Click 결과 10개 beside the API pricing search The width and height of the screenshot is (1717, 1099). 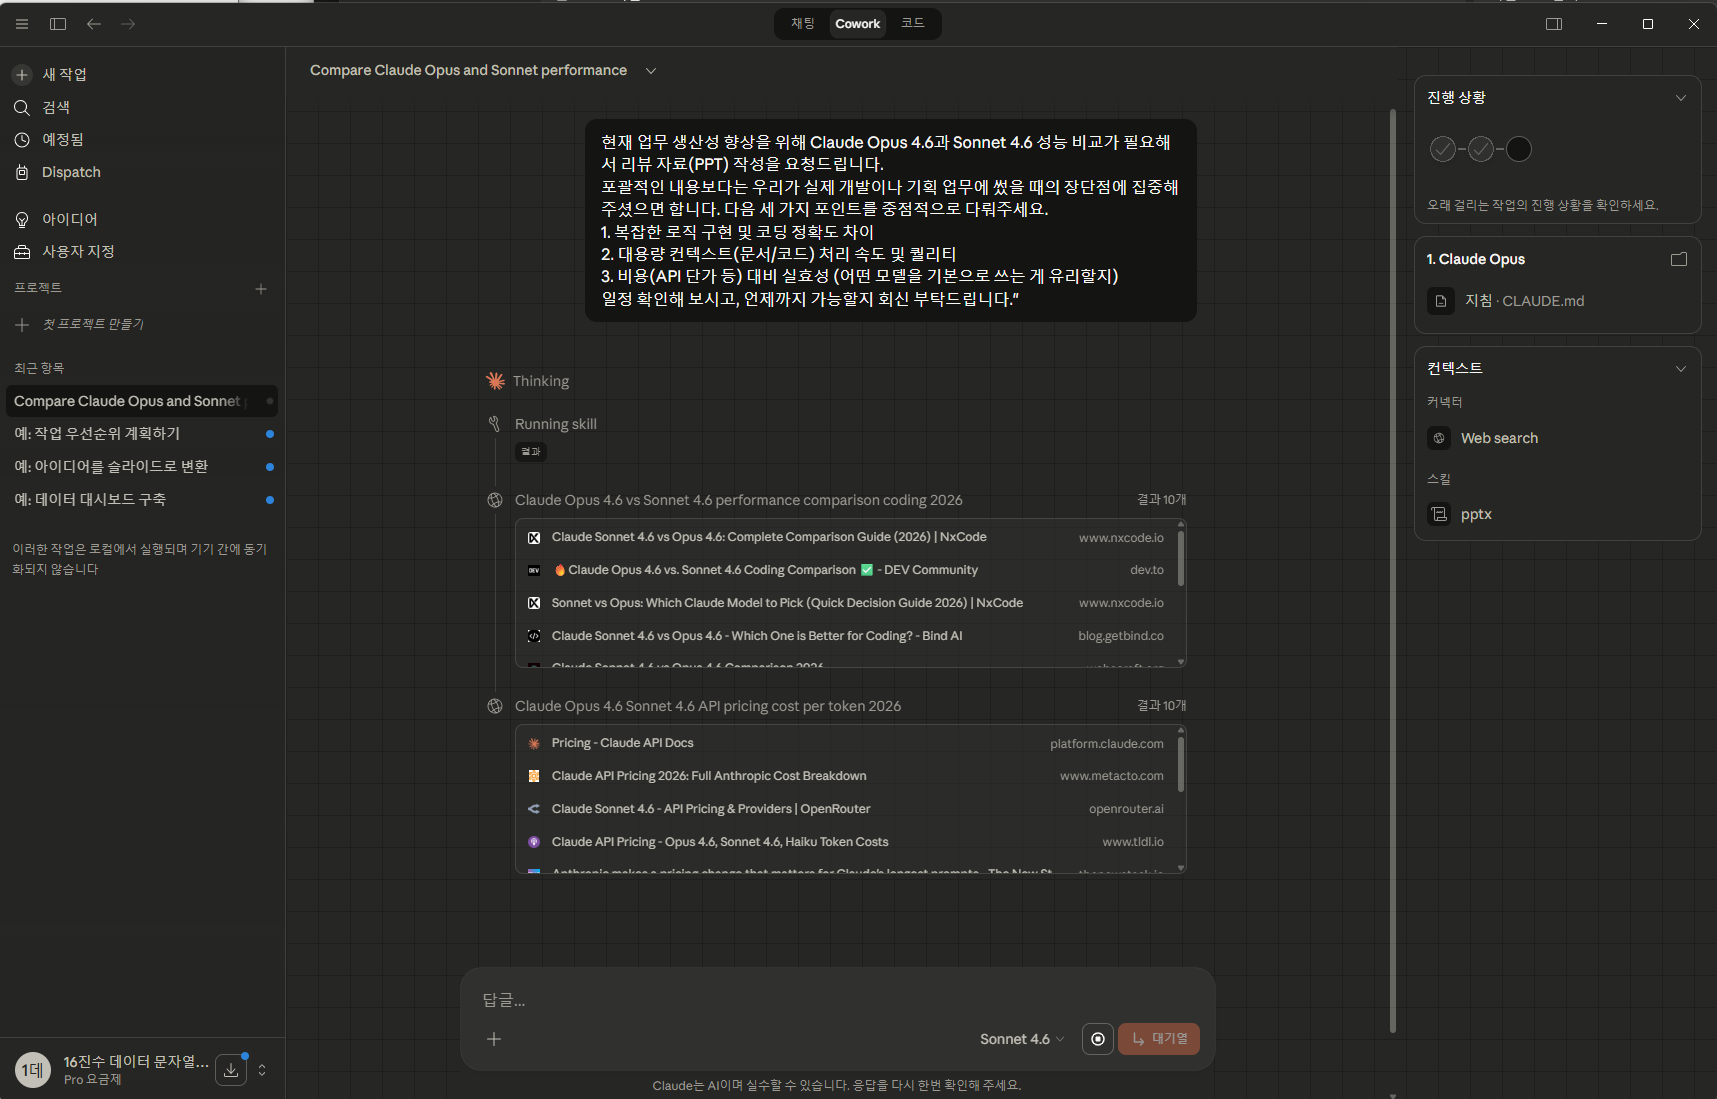click(1161, 706)
